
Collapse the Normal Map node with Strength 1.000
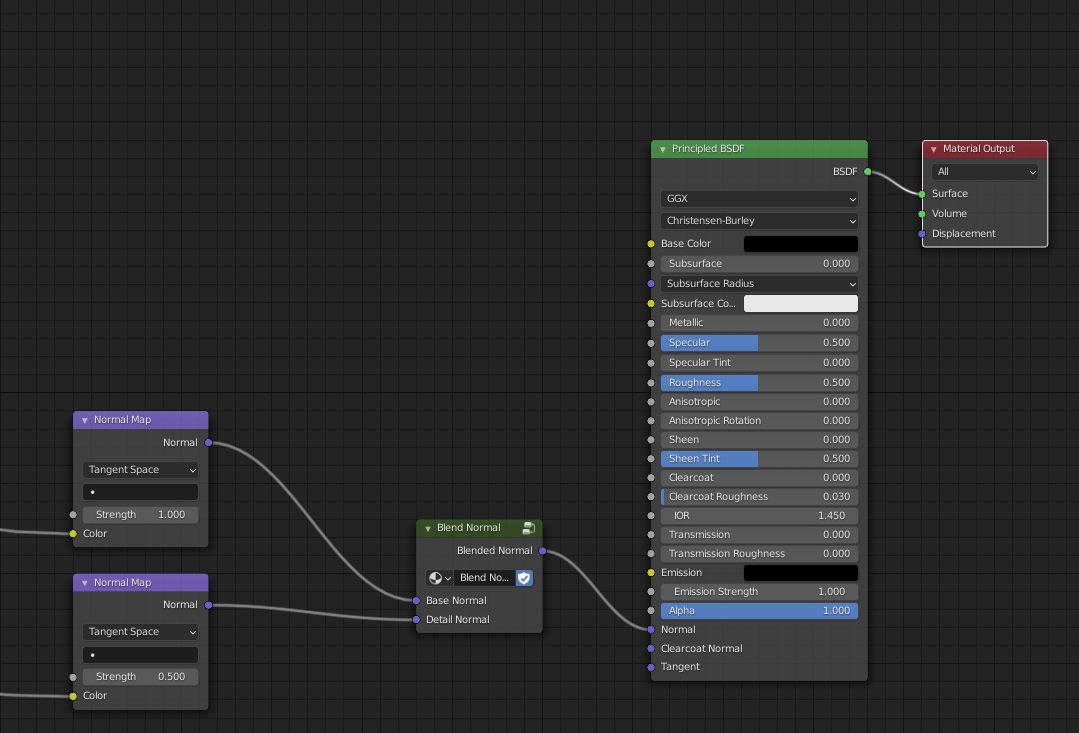click(x=85, y=421)
